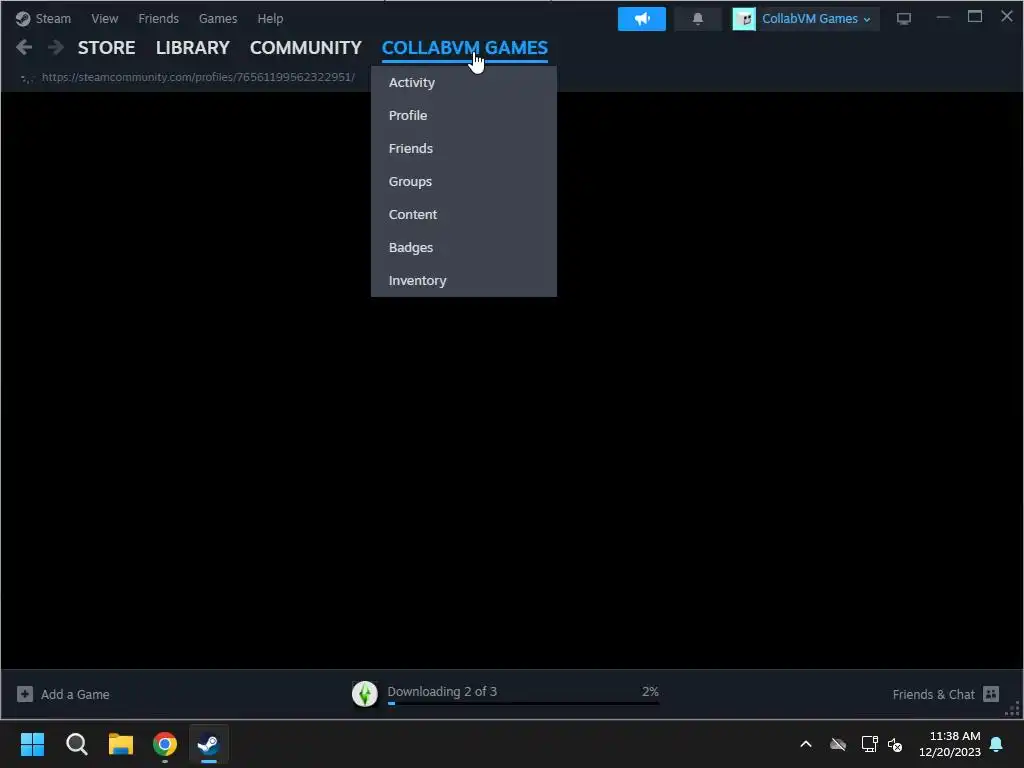Screen dimensions: 1024x768
Task: Click the downloading game's green icon
Action: tap(364, 694)
